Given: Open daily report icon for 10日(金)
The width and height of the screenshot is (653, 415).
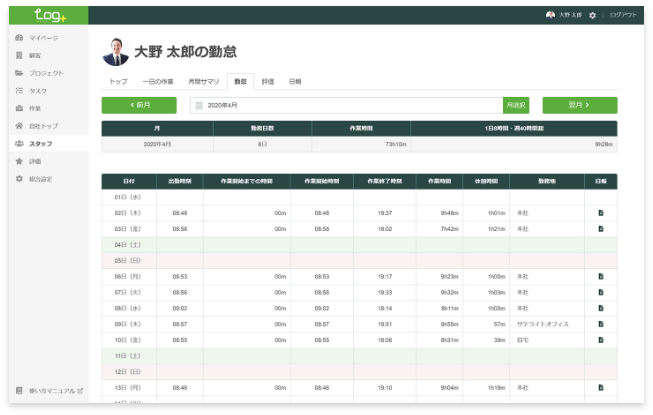Looking at the screenshot, I should coord(600,340).
